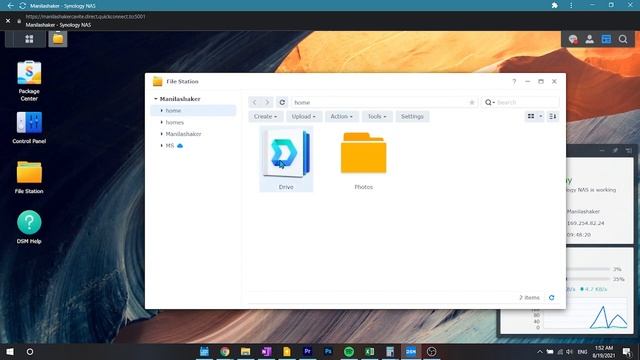
Task: Open the File Station sort options icon
Action: click(553, 116)
